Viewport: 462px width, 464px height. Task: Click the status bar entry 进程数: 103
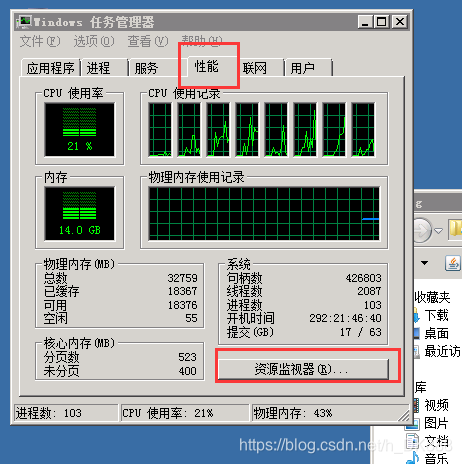click(66, 413)
